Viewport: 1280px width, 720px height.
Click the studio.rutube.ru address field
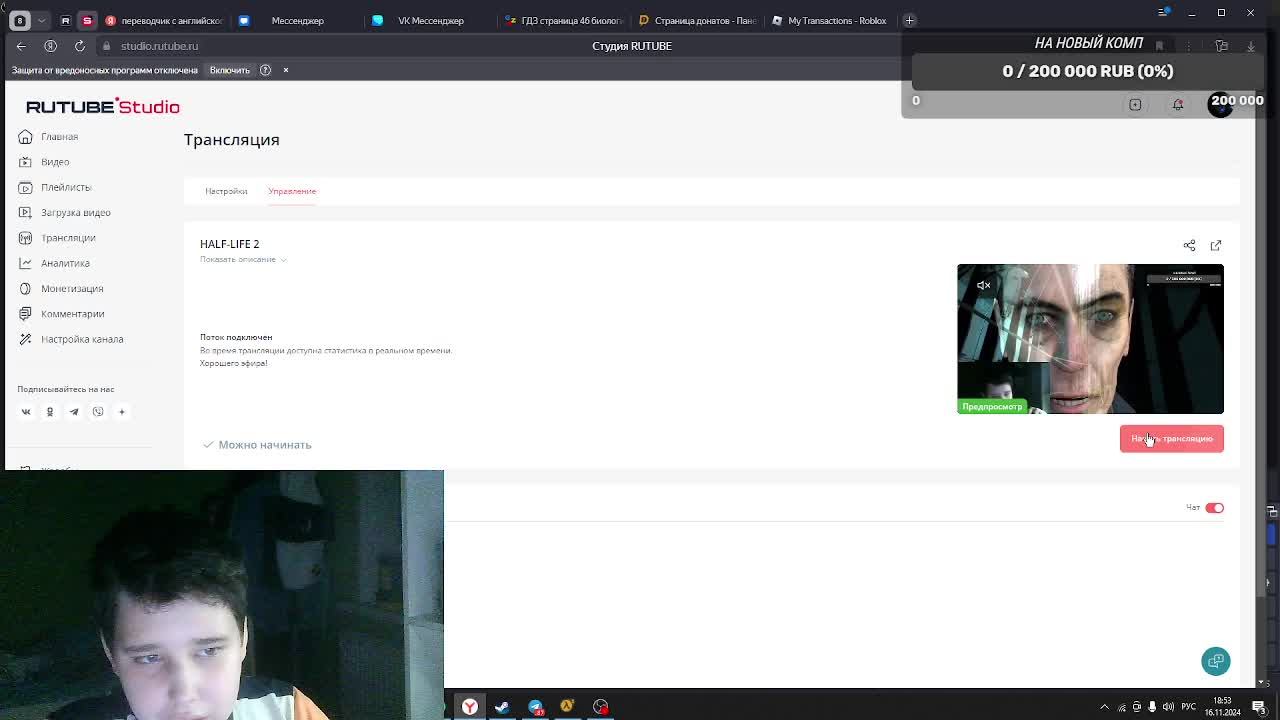click(159, 46)
